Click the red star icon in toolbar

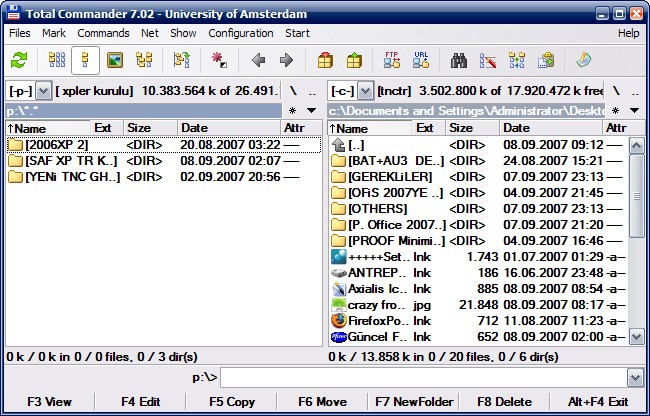coord(219,60)
